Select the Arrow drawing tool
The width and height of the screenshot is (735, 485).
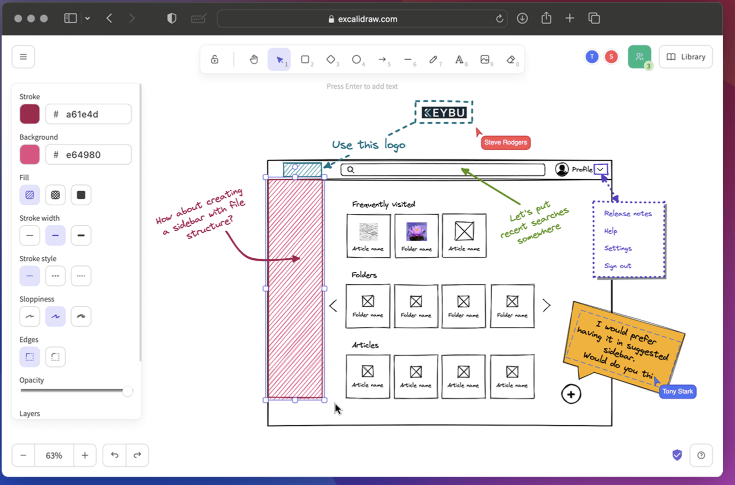click(x=383, y=60)
